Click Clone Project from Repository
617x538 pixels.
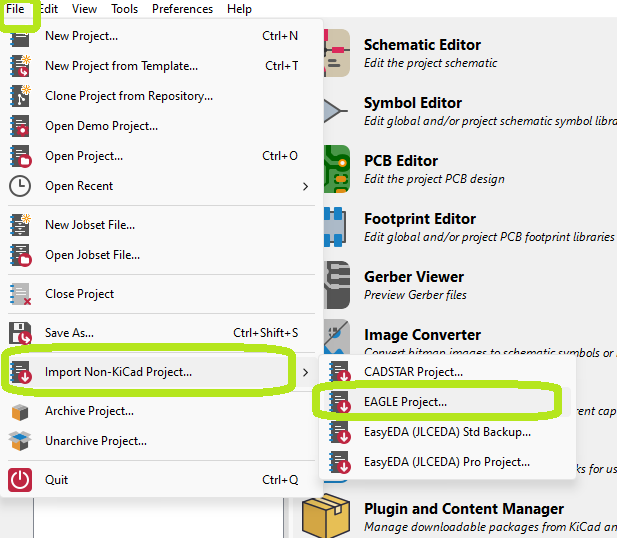pos(129,96)
